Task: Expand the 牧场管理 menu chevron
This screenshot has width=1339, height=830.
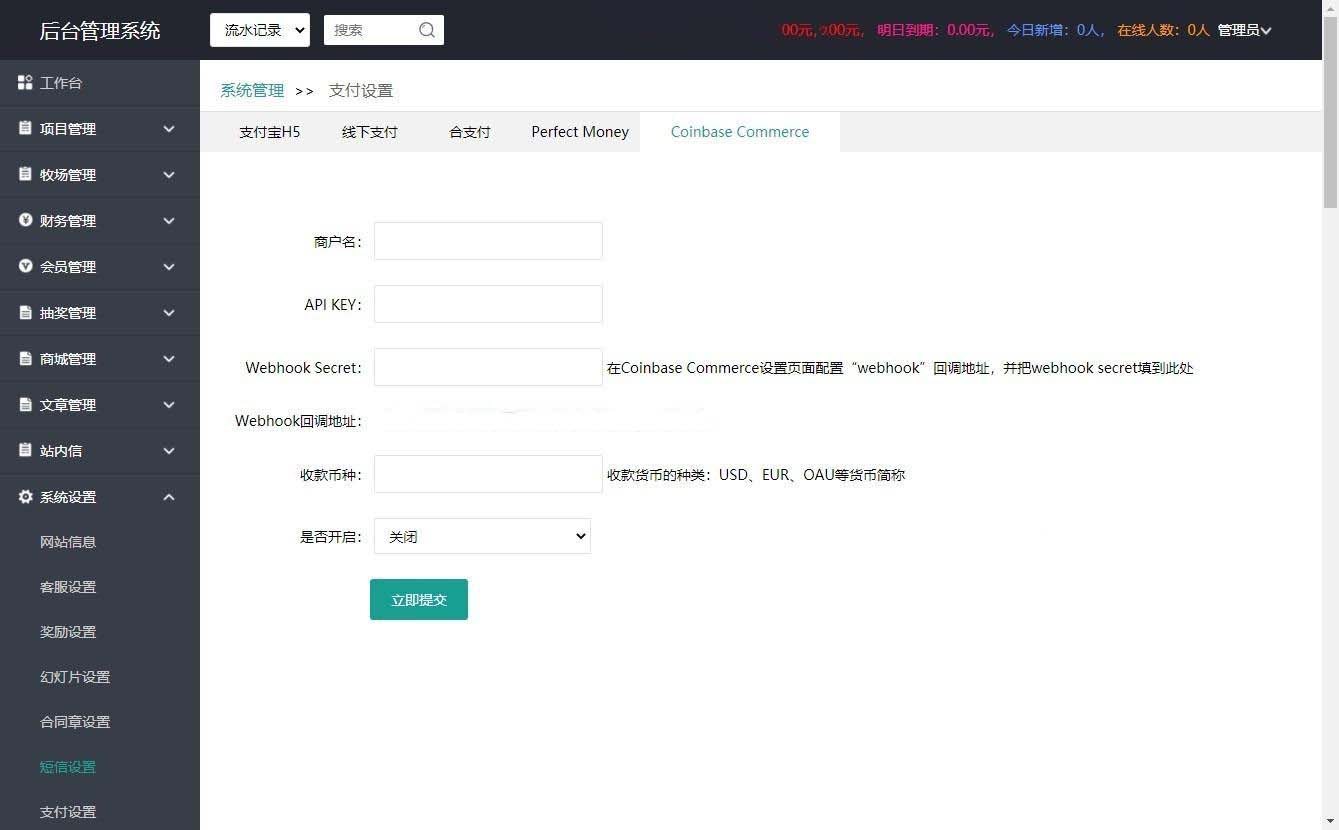Action: pos(169,175)
